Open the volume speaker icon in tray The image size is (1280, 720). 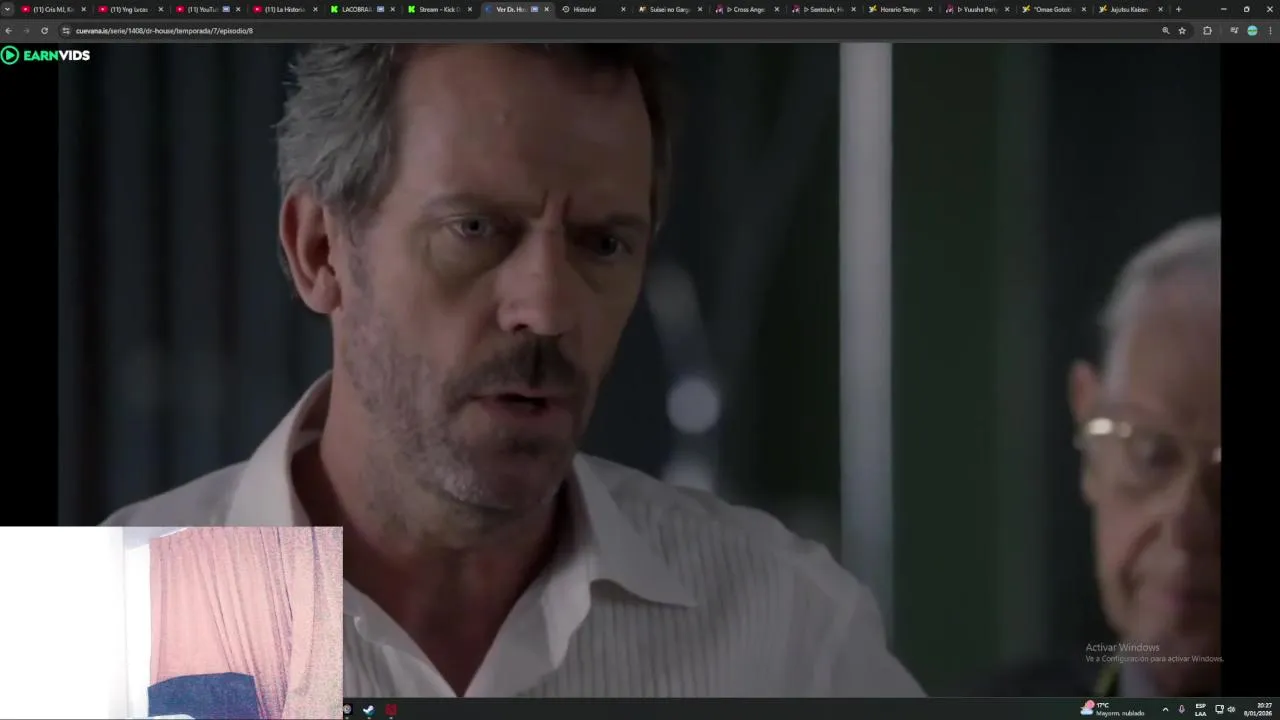click(1231, 709)
